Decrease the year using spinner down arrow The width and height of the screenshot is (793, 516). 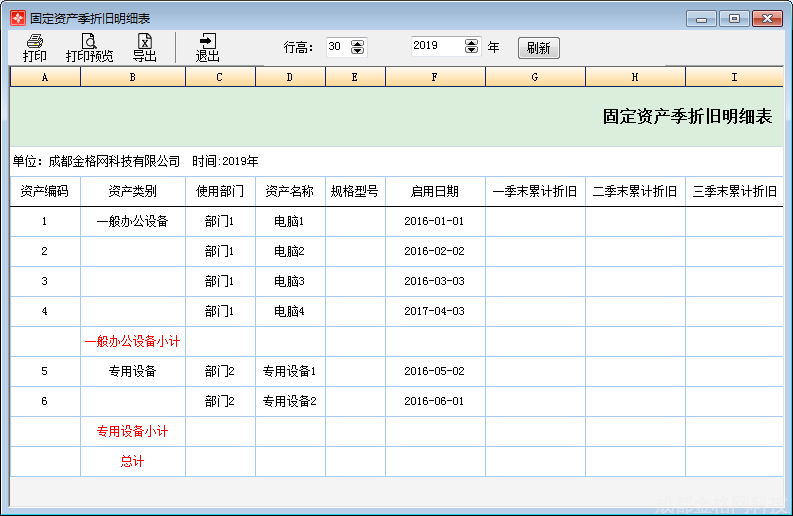click(x=471, y=50)
